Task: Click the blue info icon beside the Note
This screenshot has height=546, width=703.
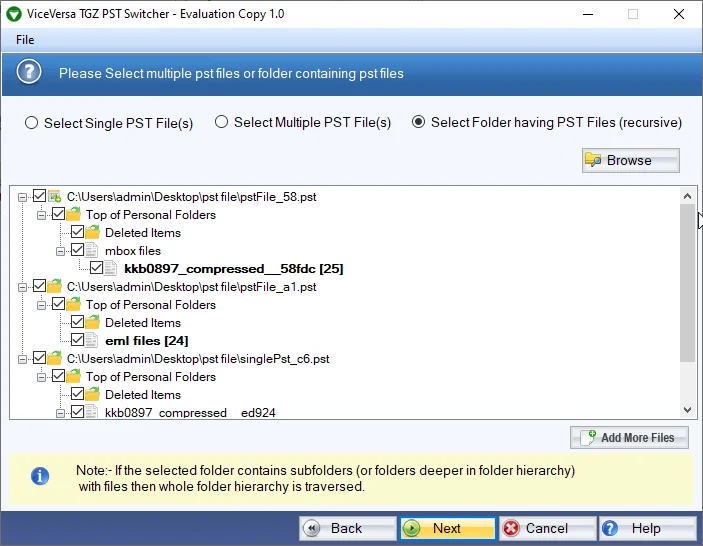Action: (40, 476)
